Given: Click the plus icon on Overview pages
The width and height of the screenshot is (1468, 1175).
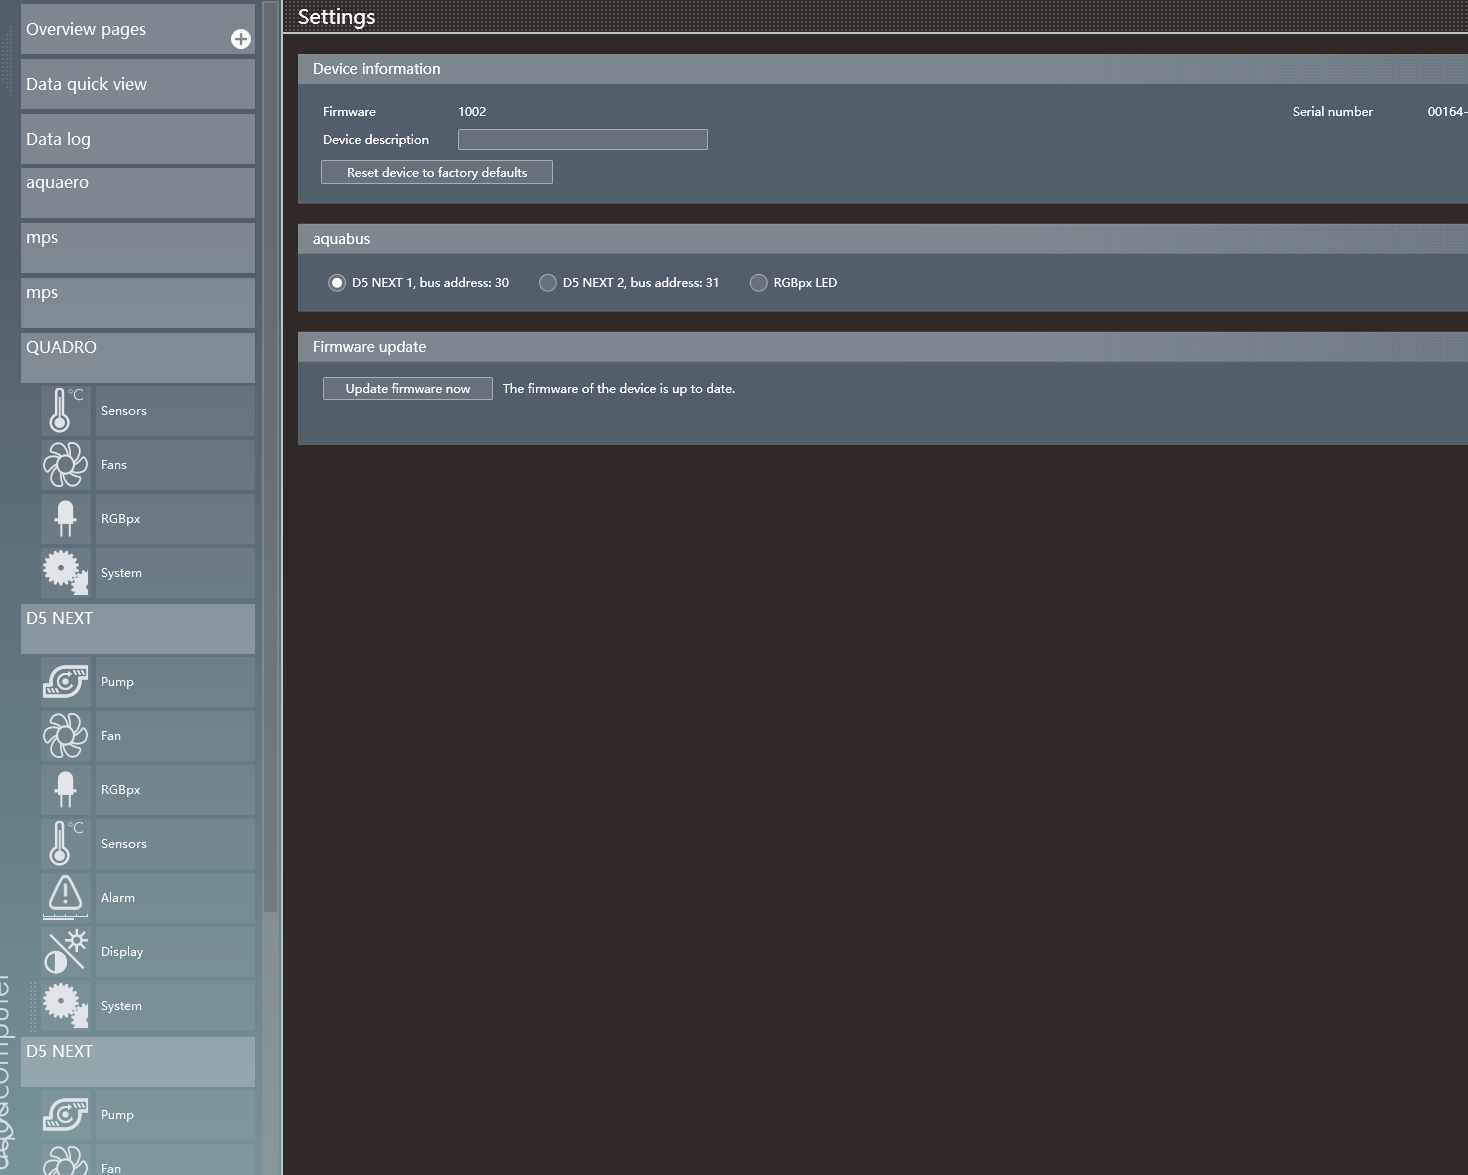Looking at the screenshot, I should [x=240, y=39].
